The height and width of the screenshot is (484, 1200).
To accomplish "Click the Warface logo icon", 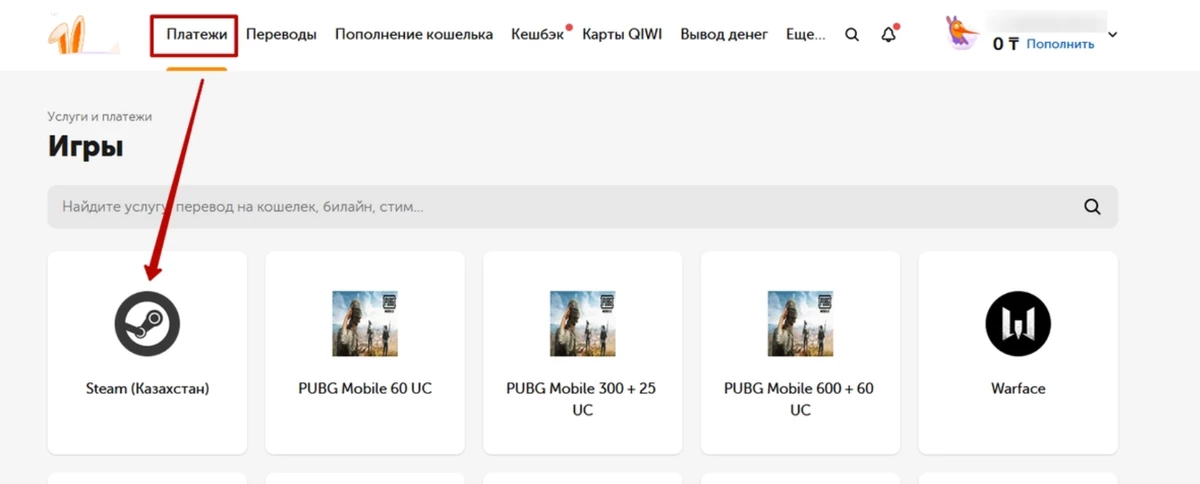I will point(1018,323).
